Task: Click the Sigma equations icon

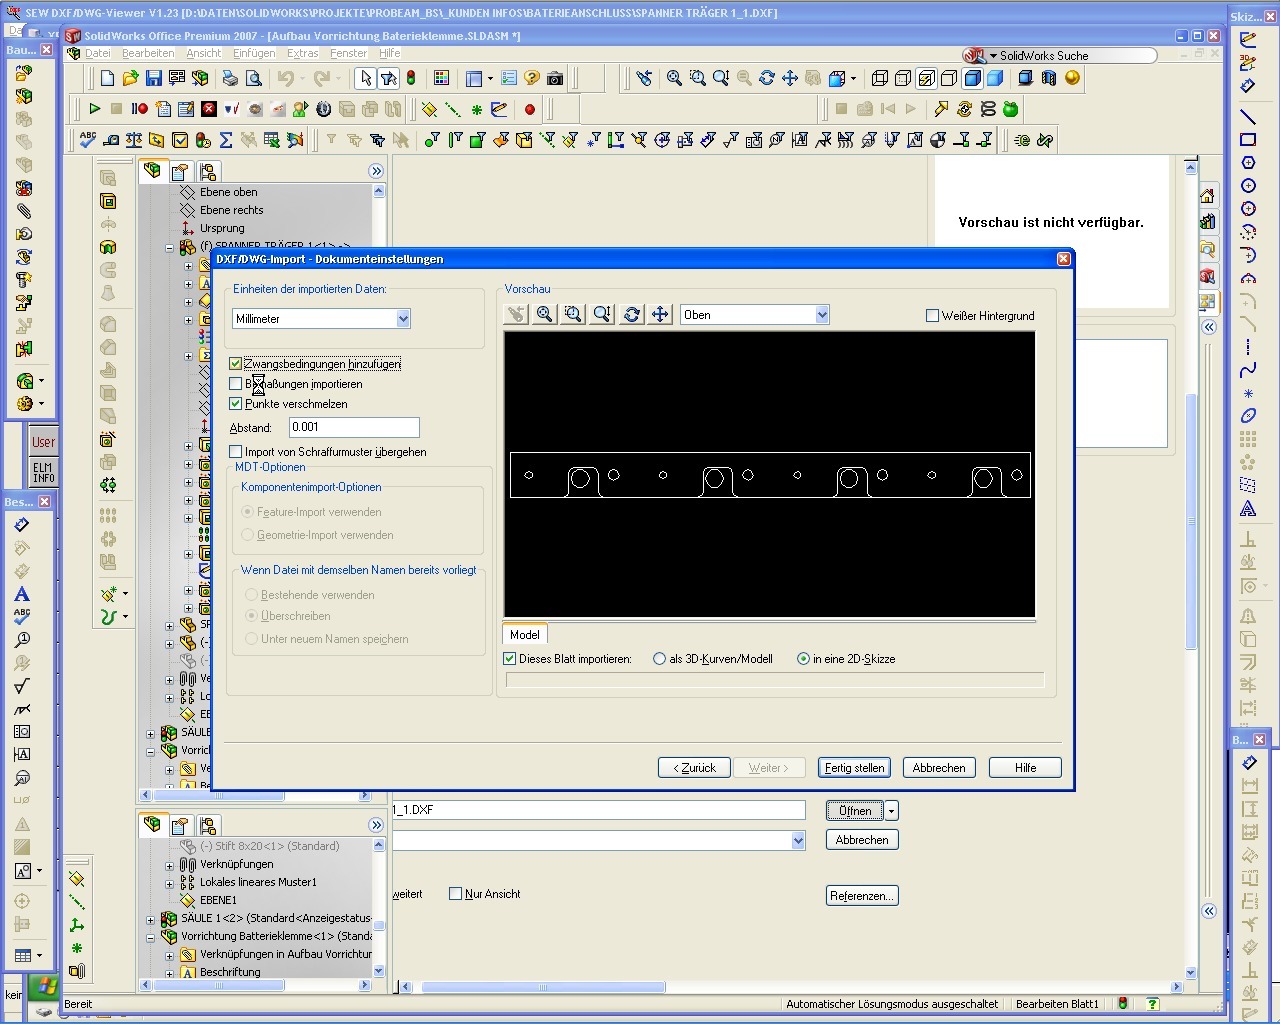Action: coord(226,140)
